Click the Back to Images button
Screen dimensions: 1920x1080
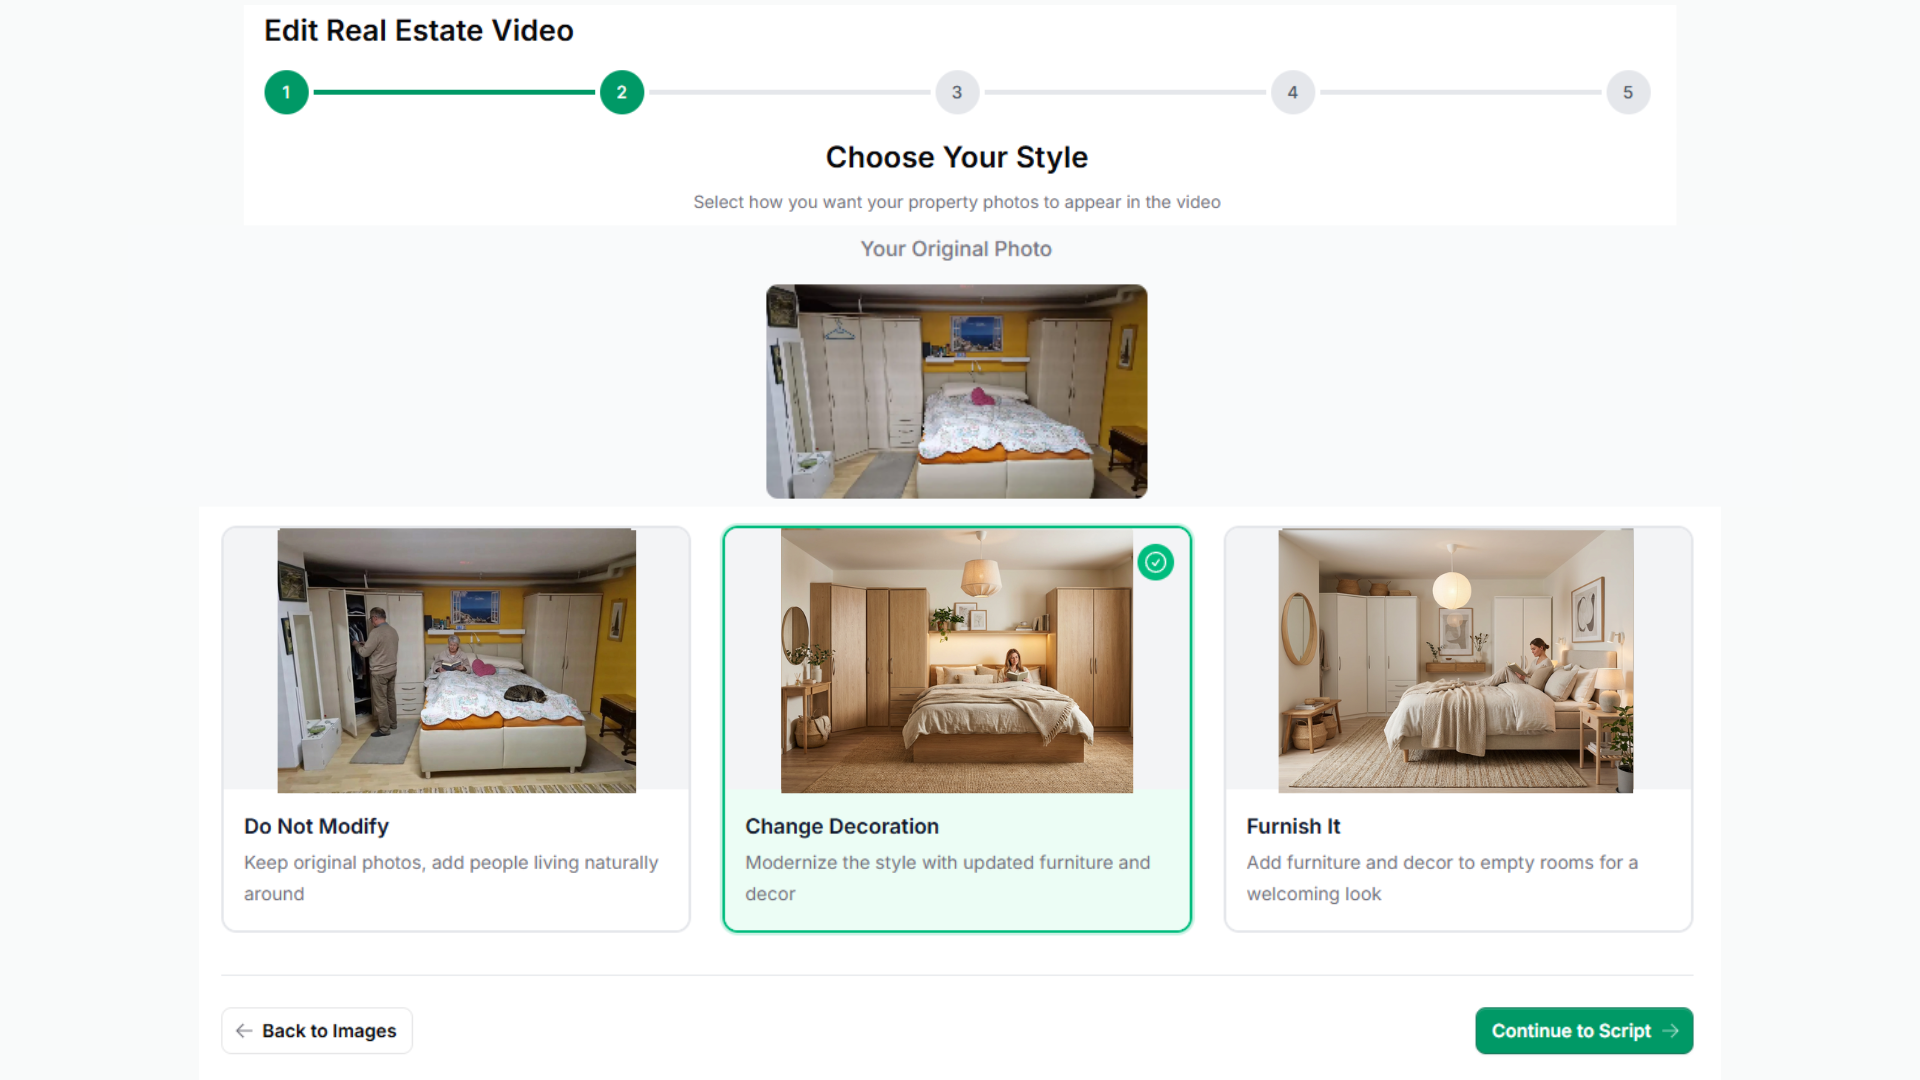point(316,1030)
